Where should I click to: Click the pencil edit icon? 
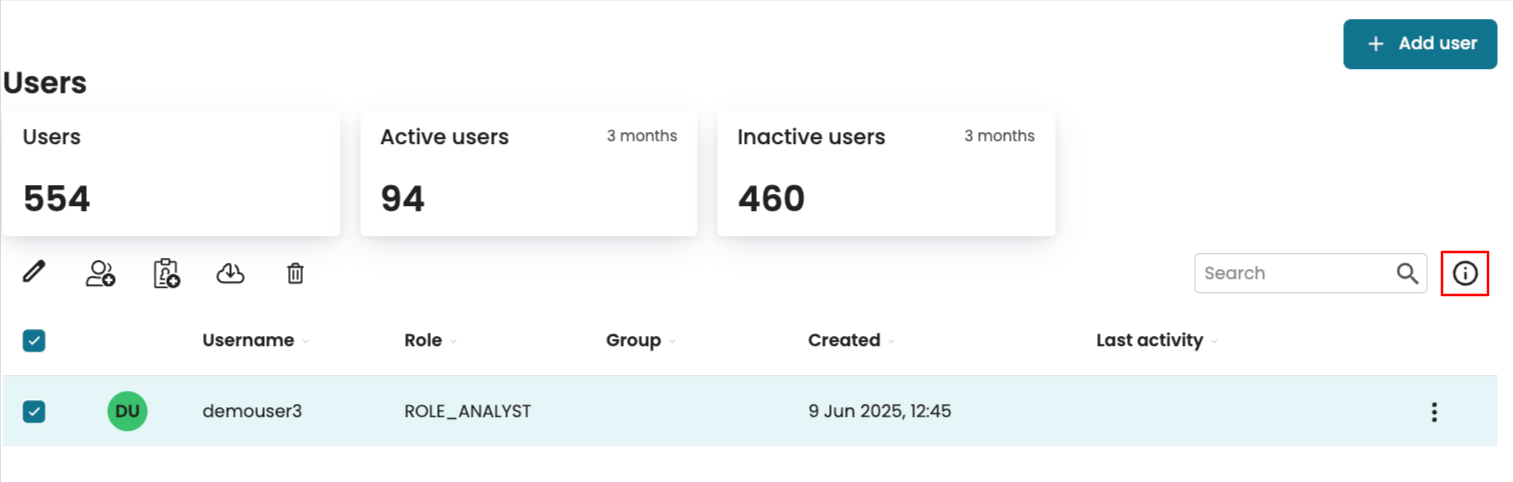[x=35, y=272]
